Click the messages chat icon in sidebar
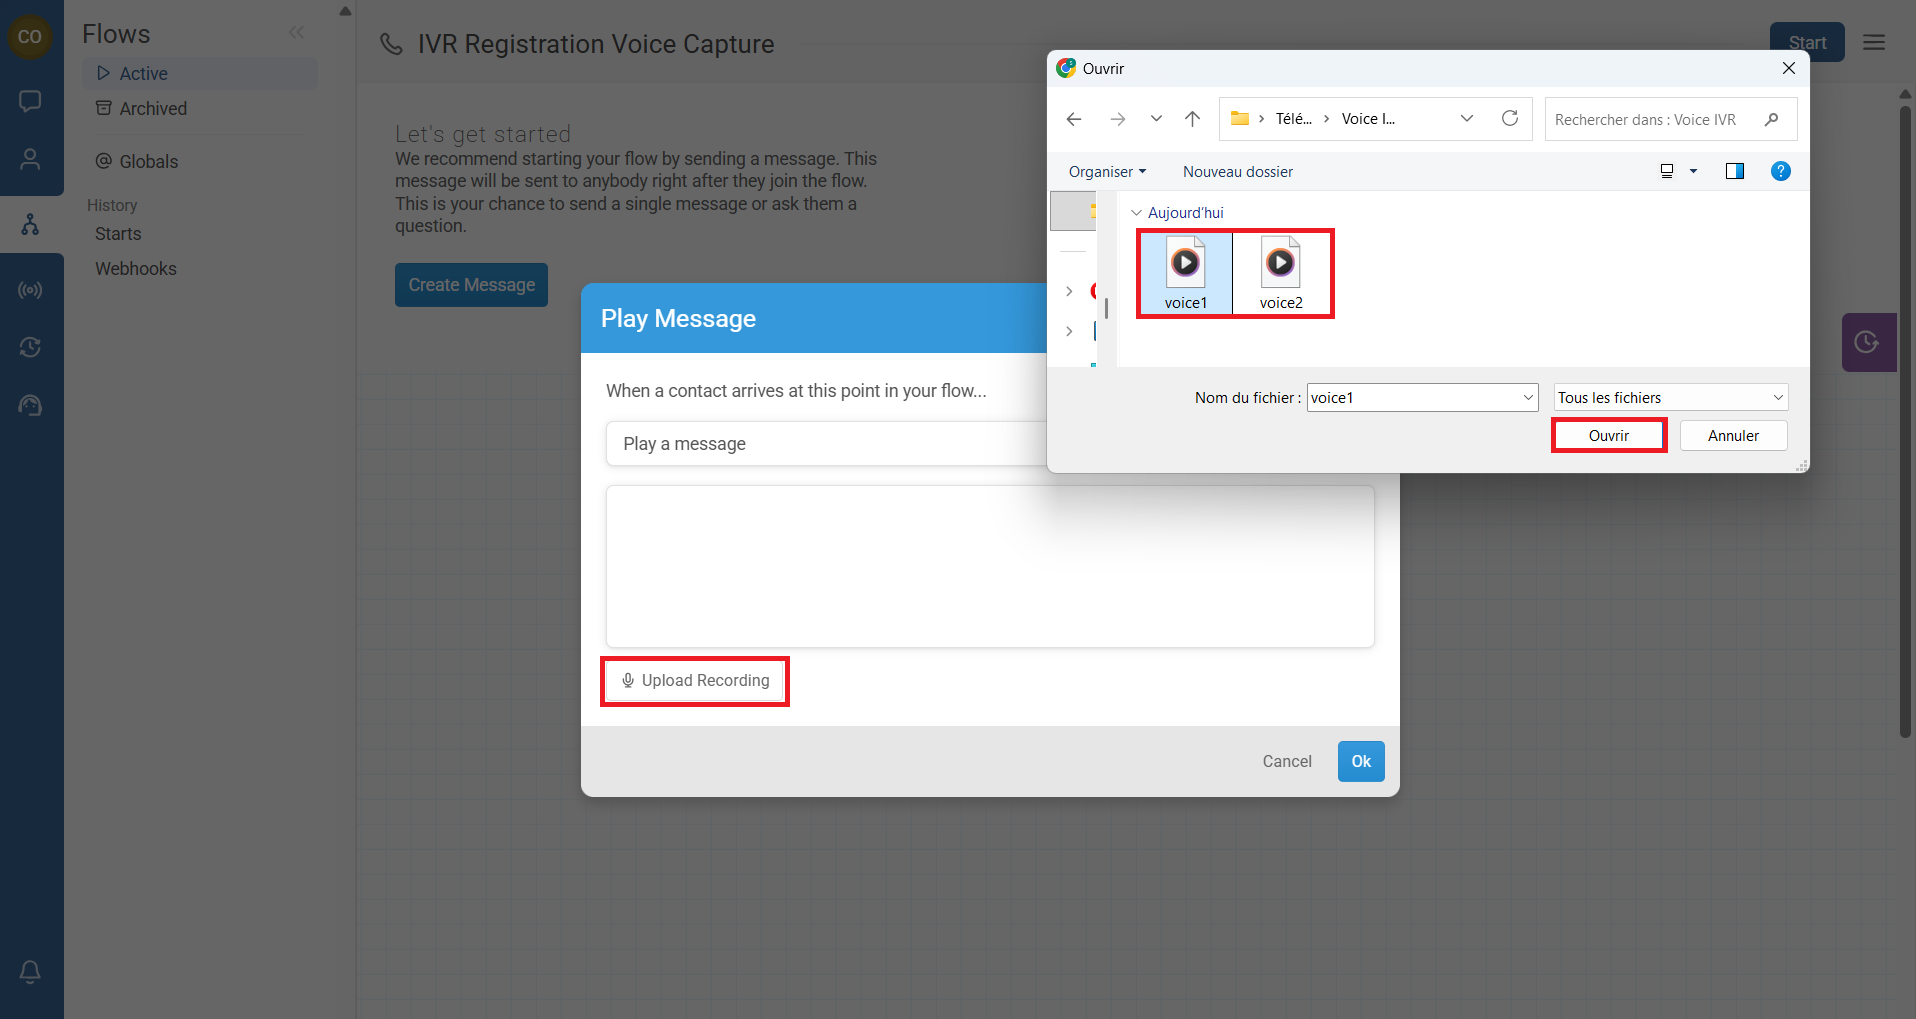 pos(30,101)
